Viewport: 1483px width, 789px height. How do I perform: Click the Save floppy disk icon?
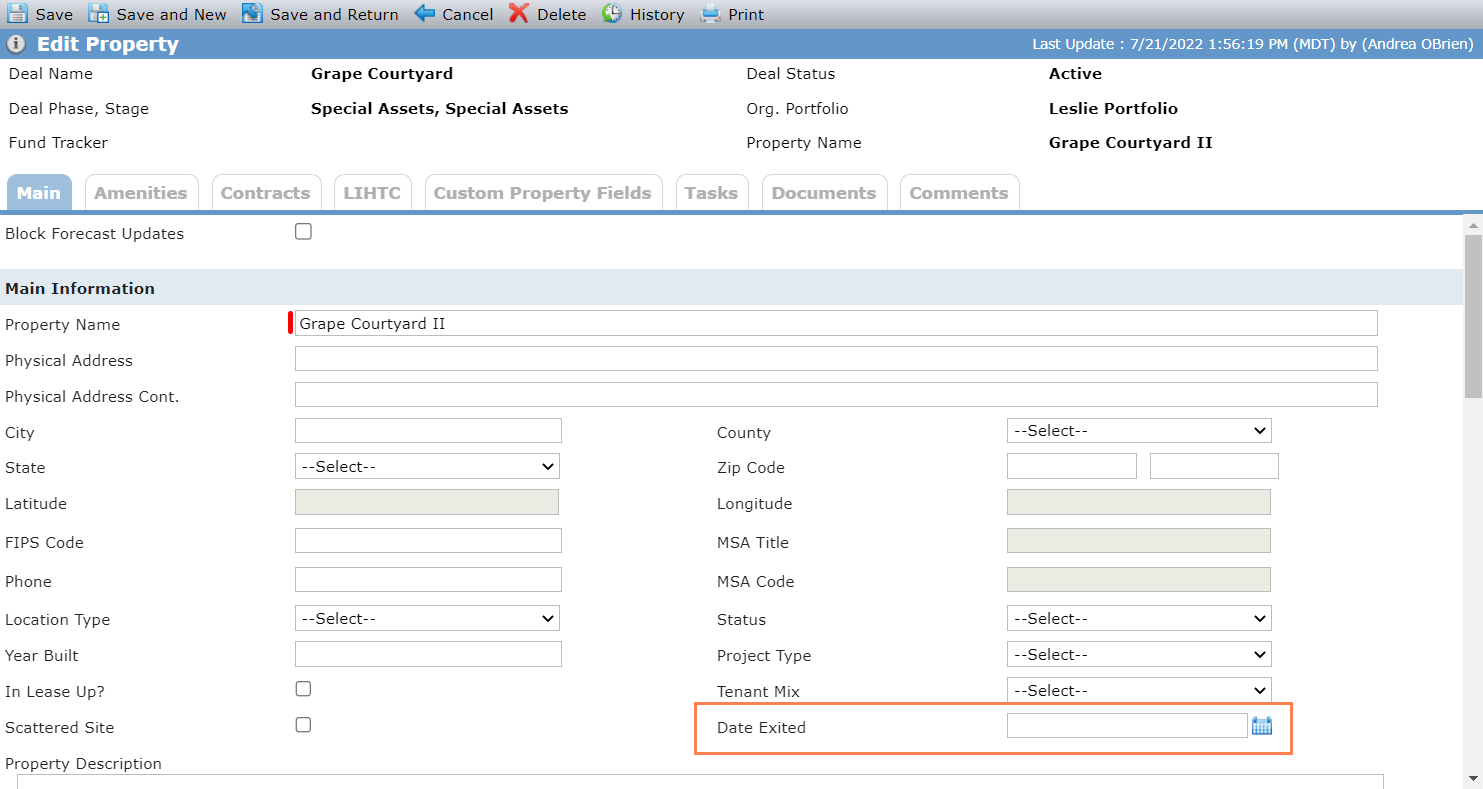point(17,14)
